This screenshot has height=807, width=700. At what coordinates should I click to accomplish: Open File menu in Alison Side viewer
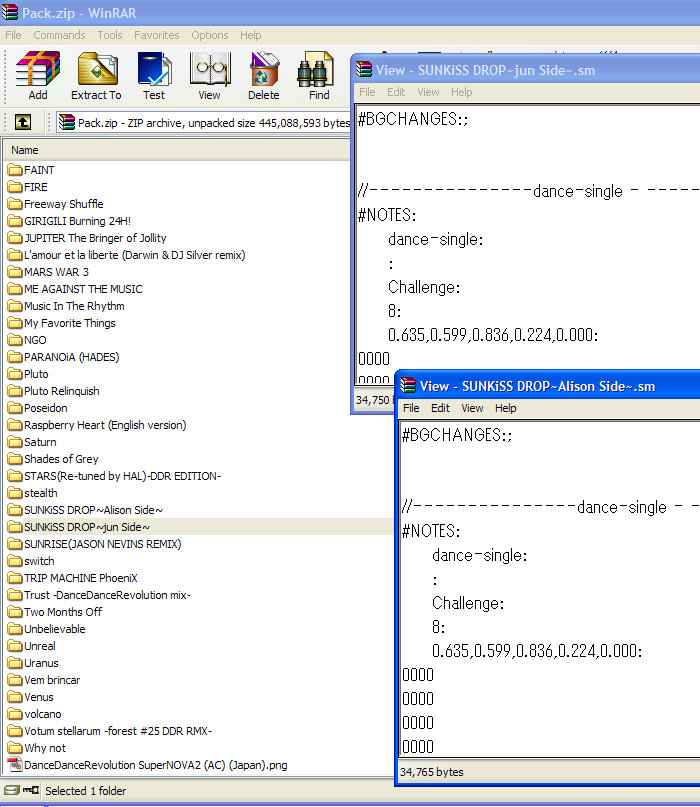(411, 408)
